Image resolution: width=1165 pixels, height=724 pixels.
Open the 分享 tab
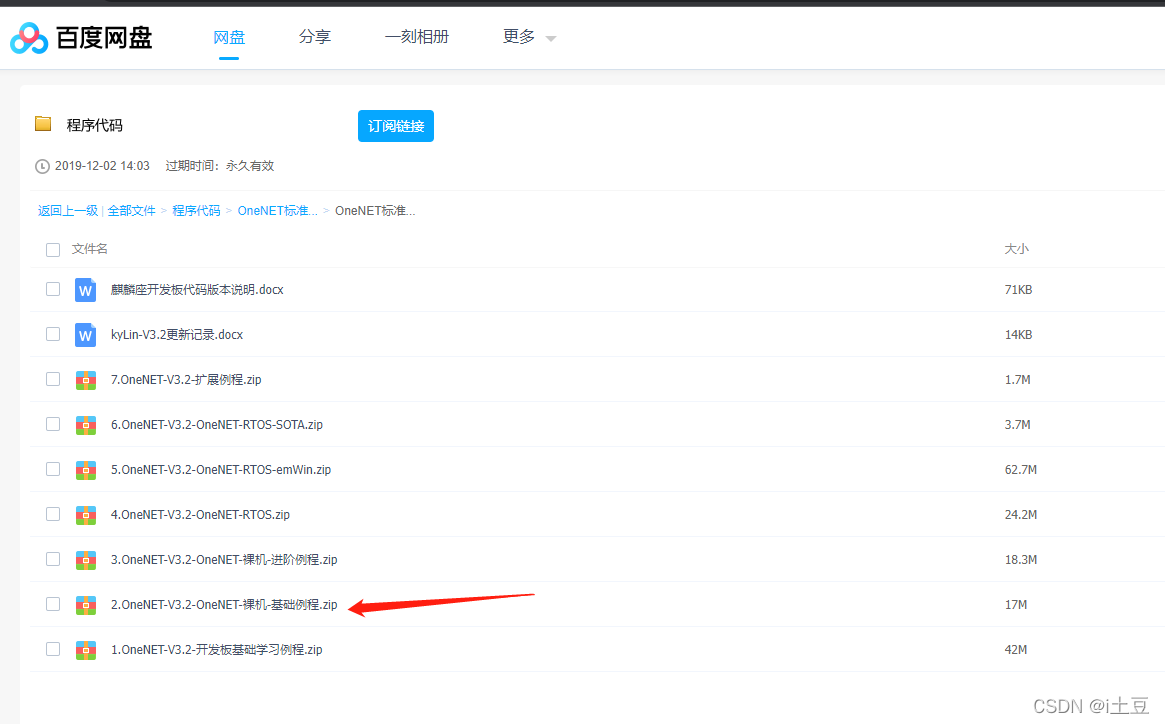(x=315, y=36)
